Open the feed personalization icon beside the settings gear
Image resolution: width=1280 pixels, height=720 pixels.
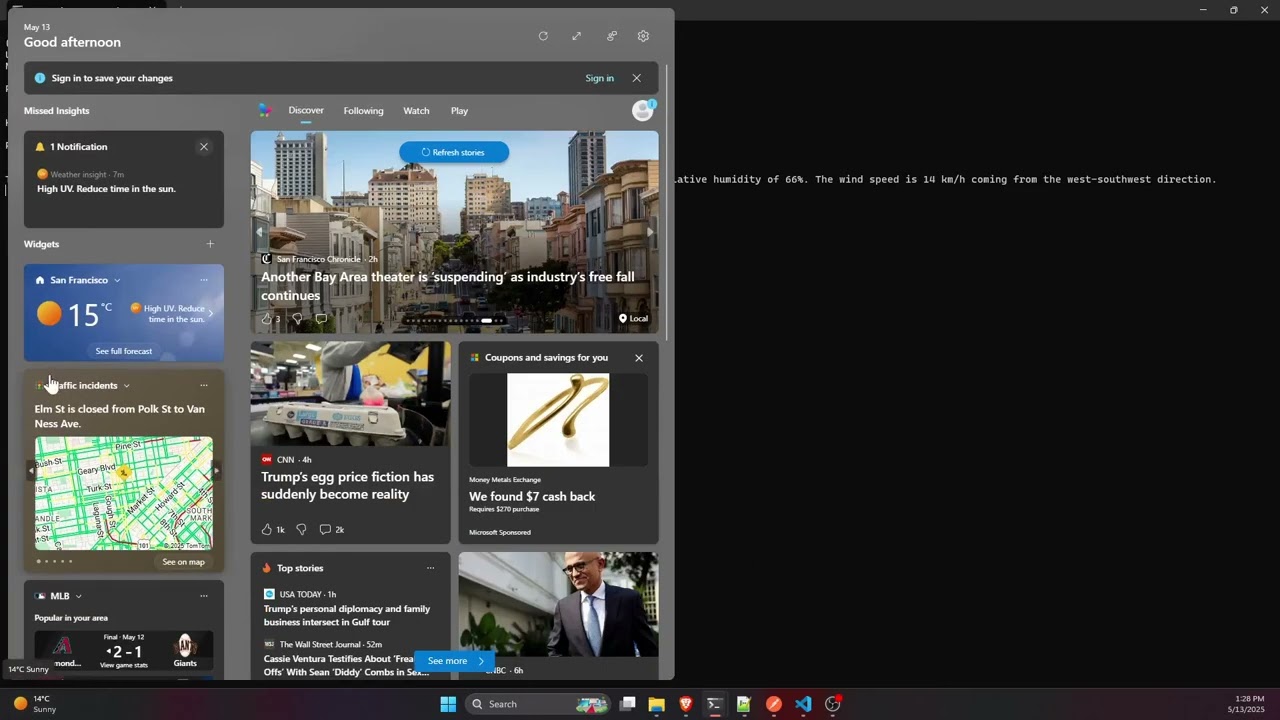611,36
